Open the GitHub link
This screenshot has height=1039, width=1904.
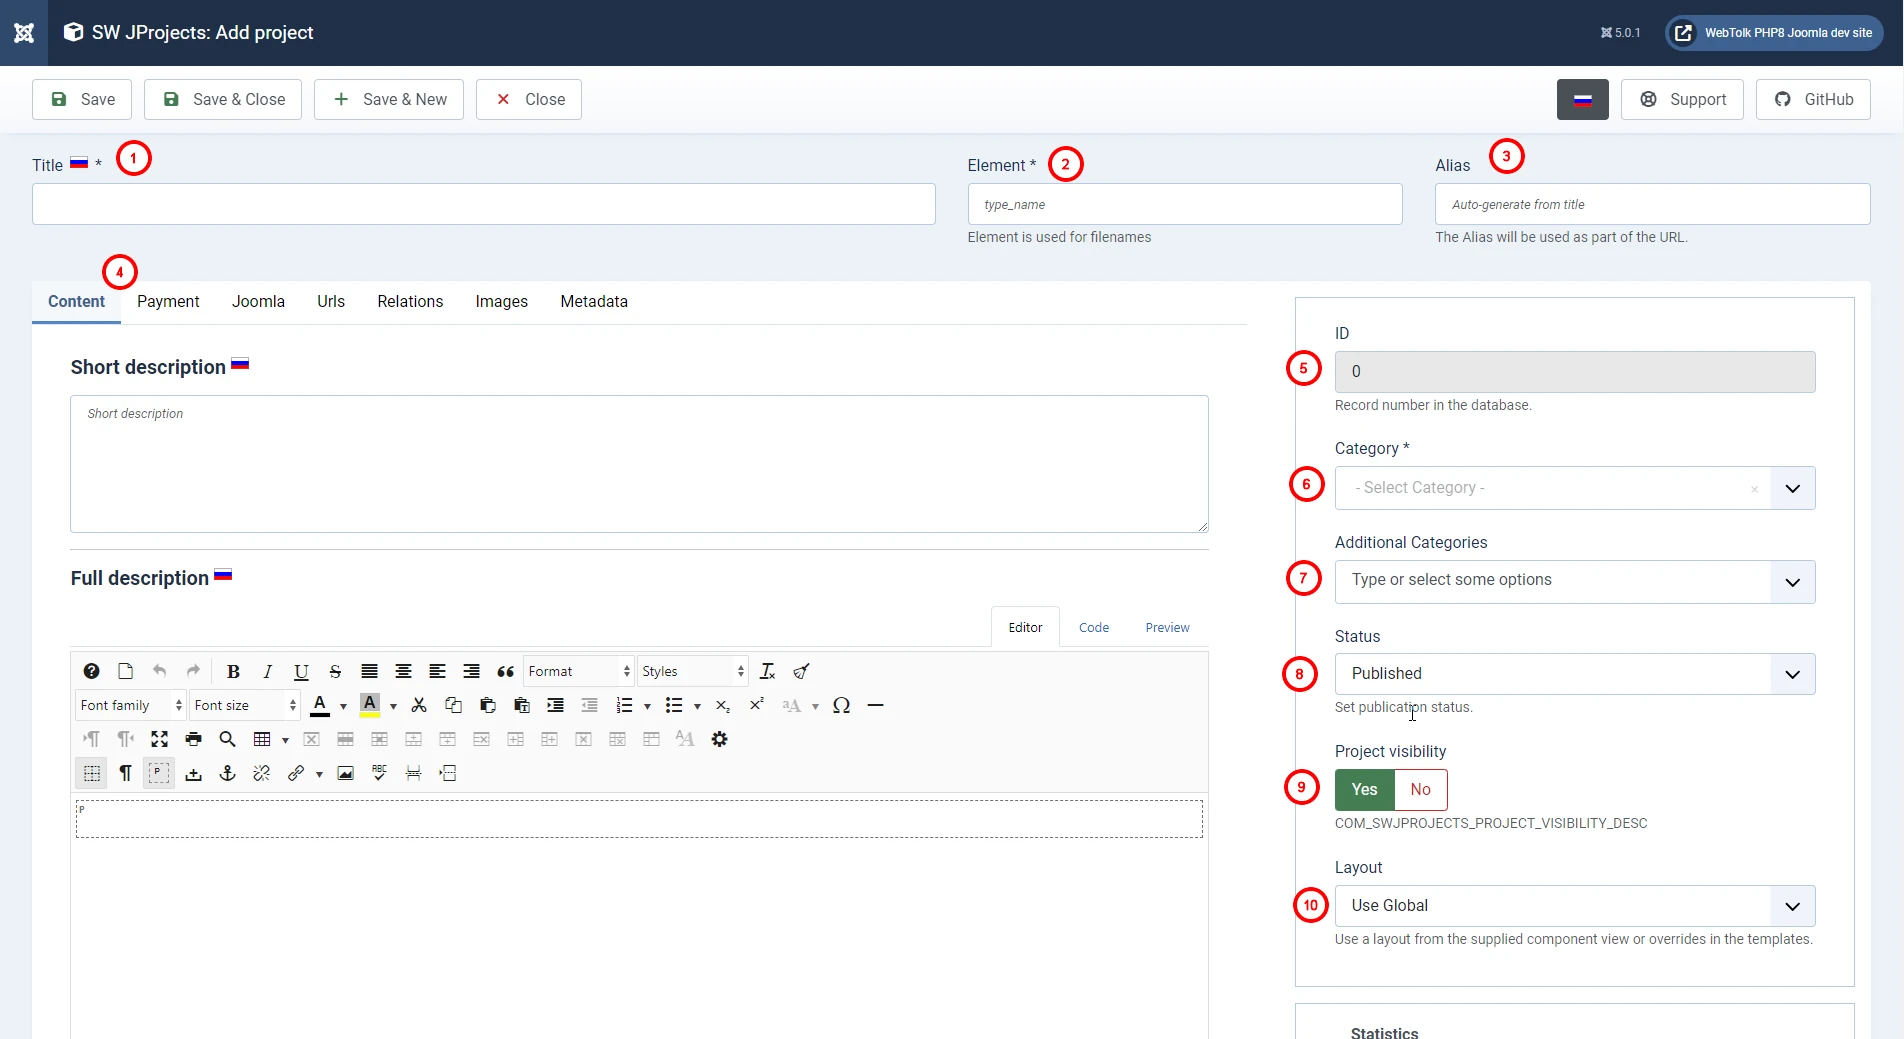(1813, 99)
